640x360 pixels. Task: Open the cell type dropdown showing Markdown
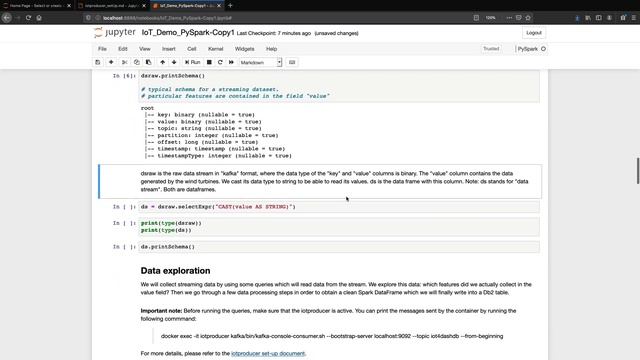tap(260, 62)
